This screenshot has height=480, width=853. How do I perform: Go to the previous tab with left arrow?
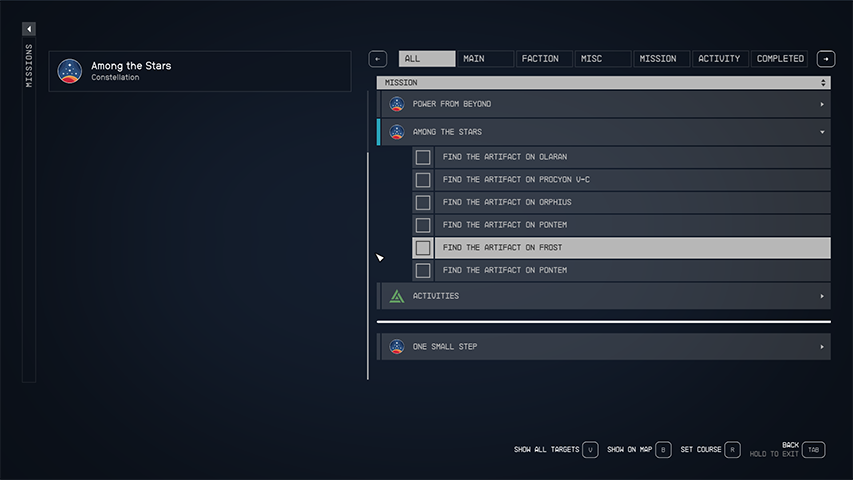click(x=378, y=59)
